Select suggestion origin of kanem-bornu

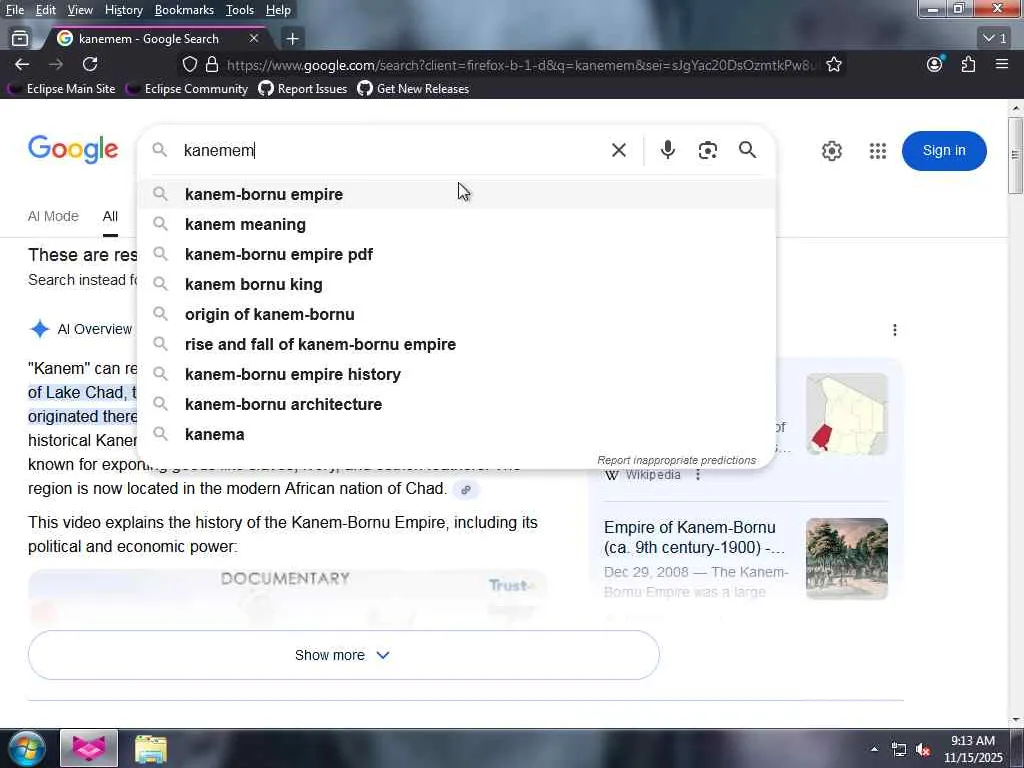point(457,315)
